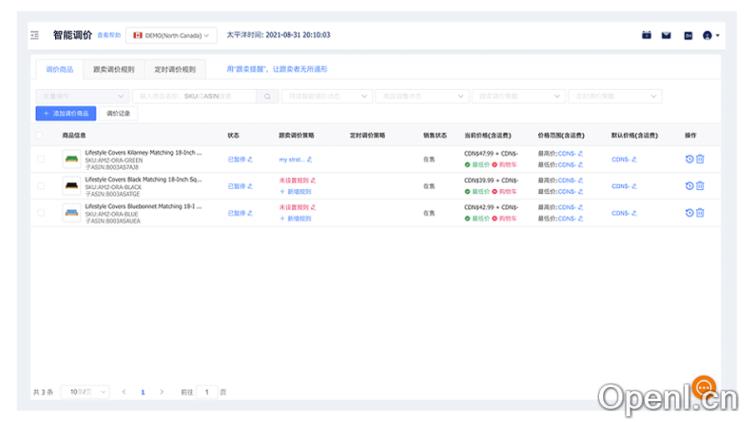Delete the AMZ-ORA-GREEN product with the trash icon
The image size is (750, 422).
[x=700, y=159]
